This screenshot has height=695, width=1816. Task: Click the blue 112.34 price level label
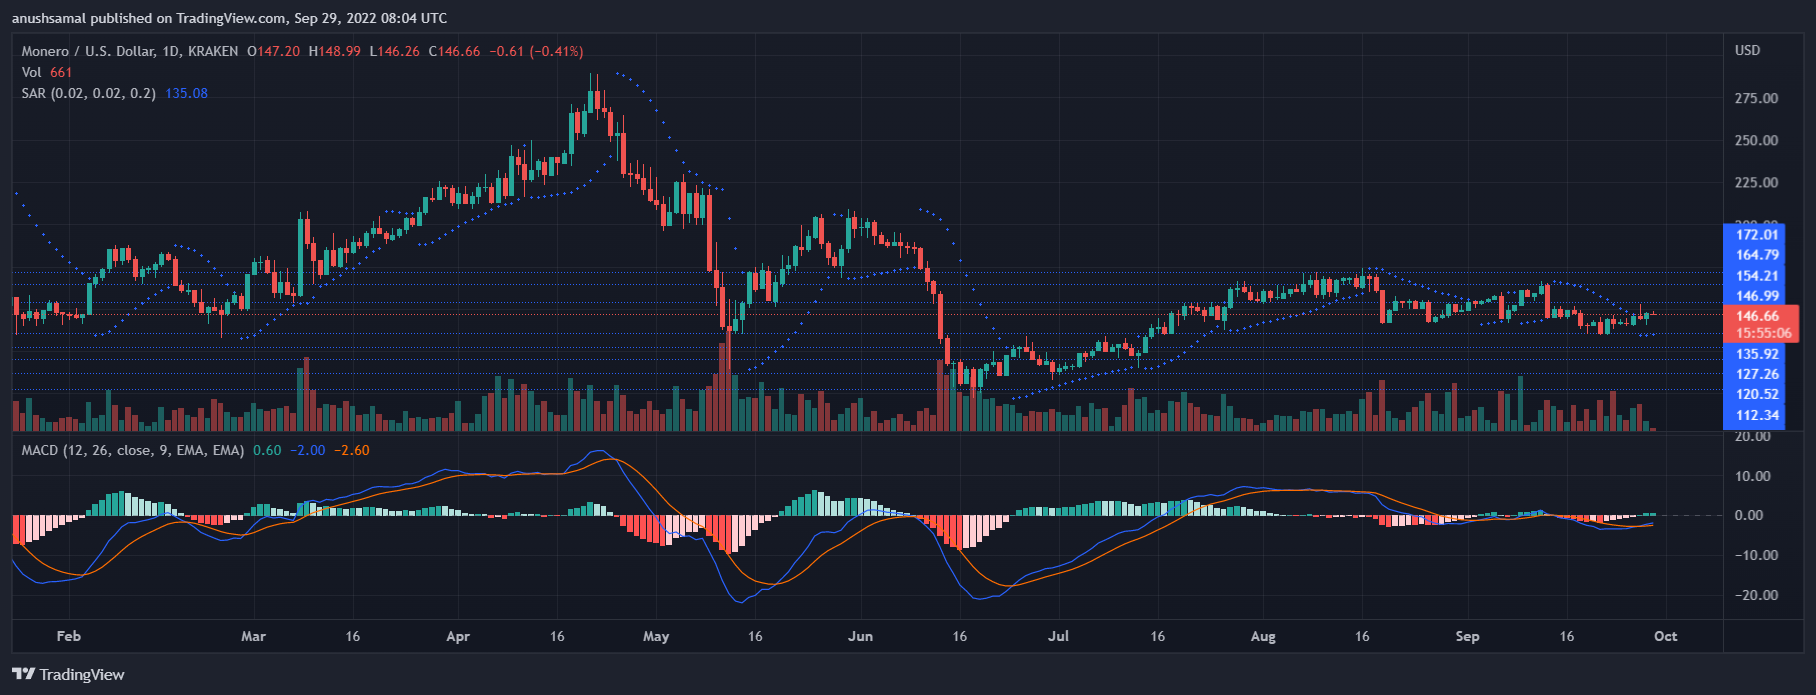[1757, 415]
